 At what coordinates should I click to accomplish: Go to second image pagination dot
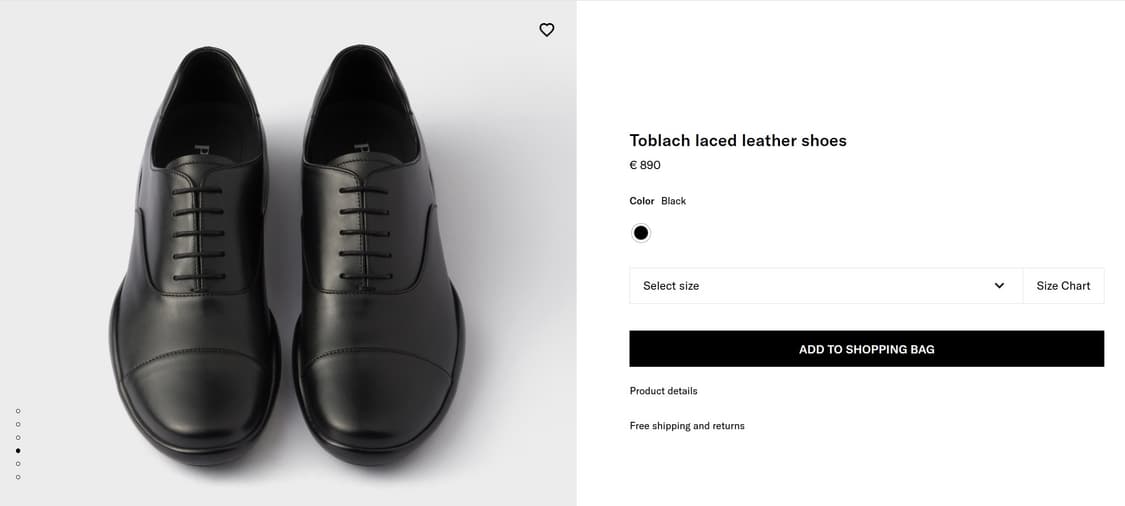(x=18, y=424)
